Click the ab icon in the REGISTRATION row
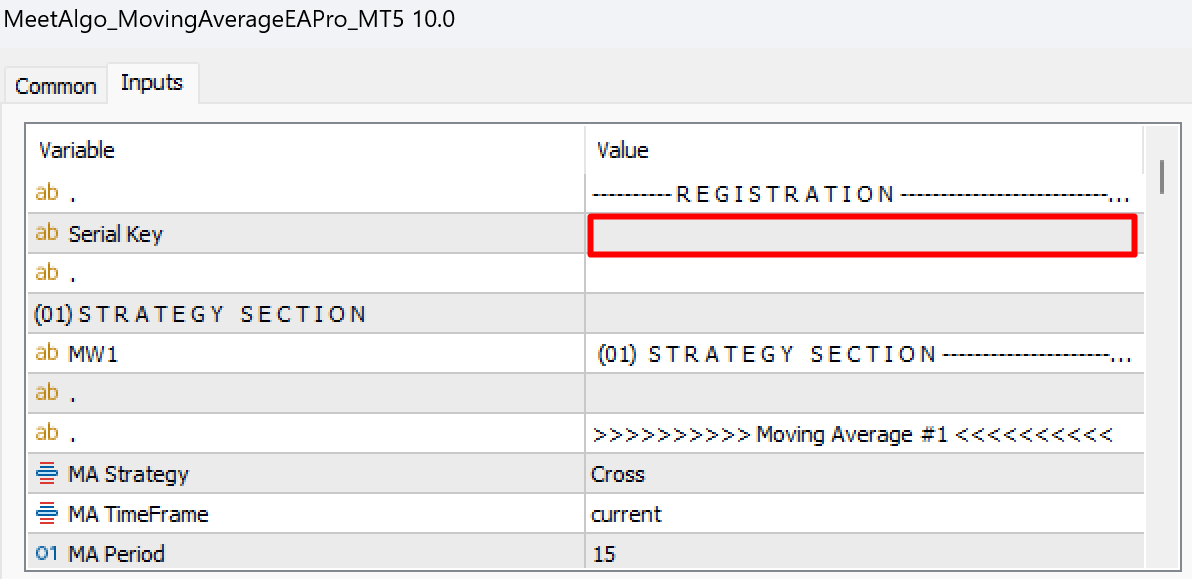 pyautogui.click(x=46, y=193)
